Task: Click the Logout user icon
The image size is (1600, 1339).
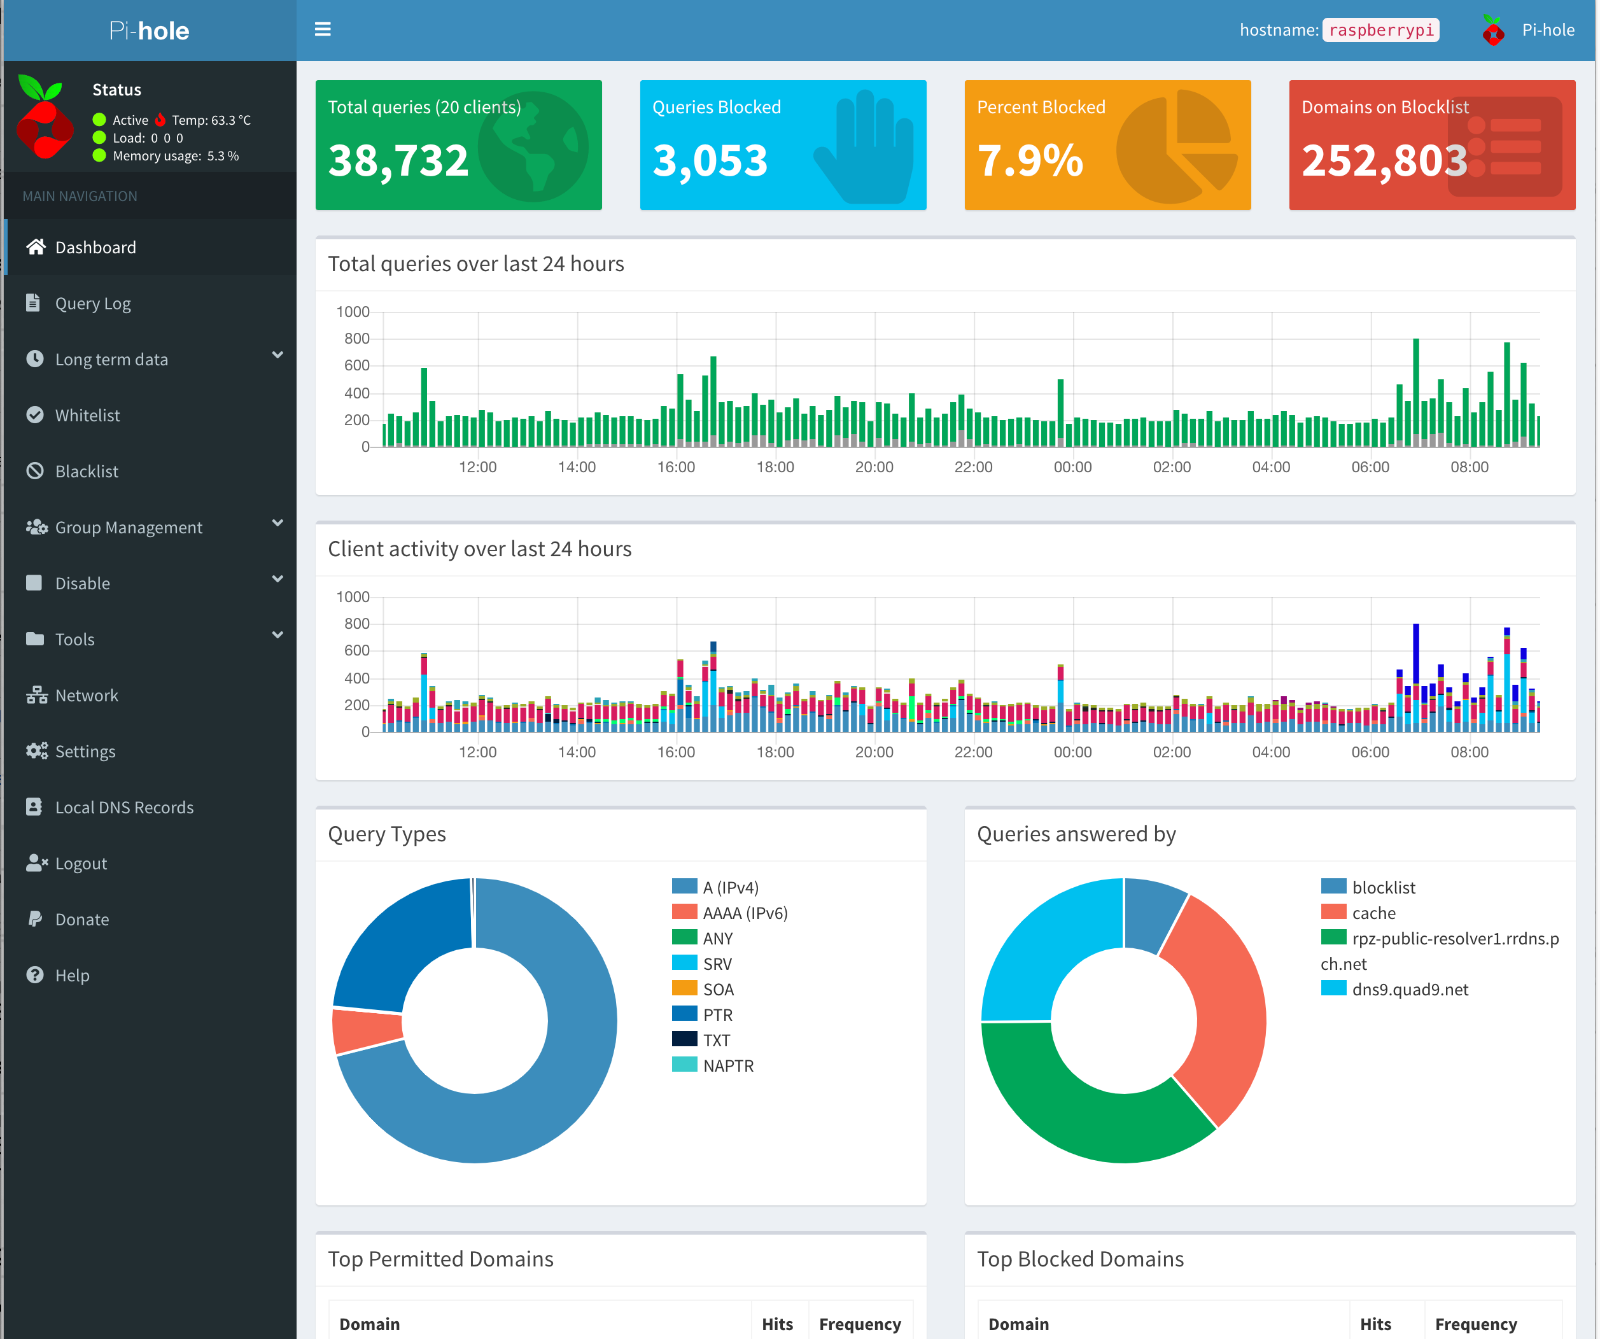Action: pos(37,863)
